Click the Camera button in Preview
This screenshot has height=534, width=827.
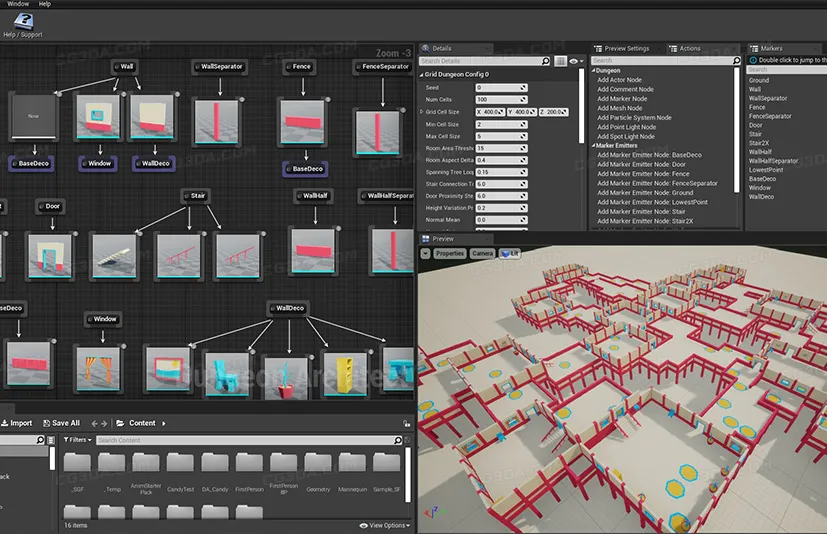(x=482, y=254)
